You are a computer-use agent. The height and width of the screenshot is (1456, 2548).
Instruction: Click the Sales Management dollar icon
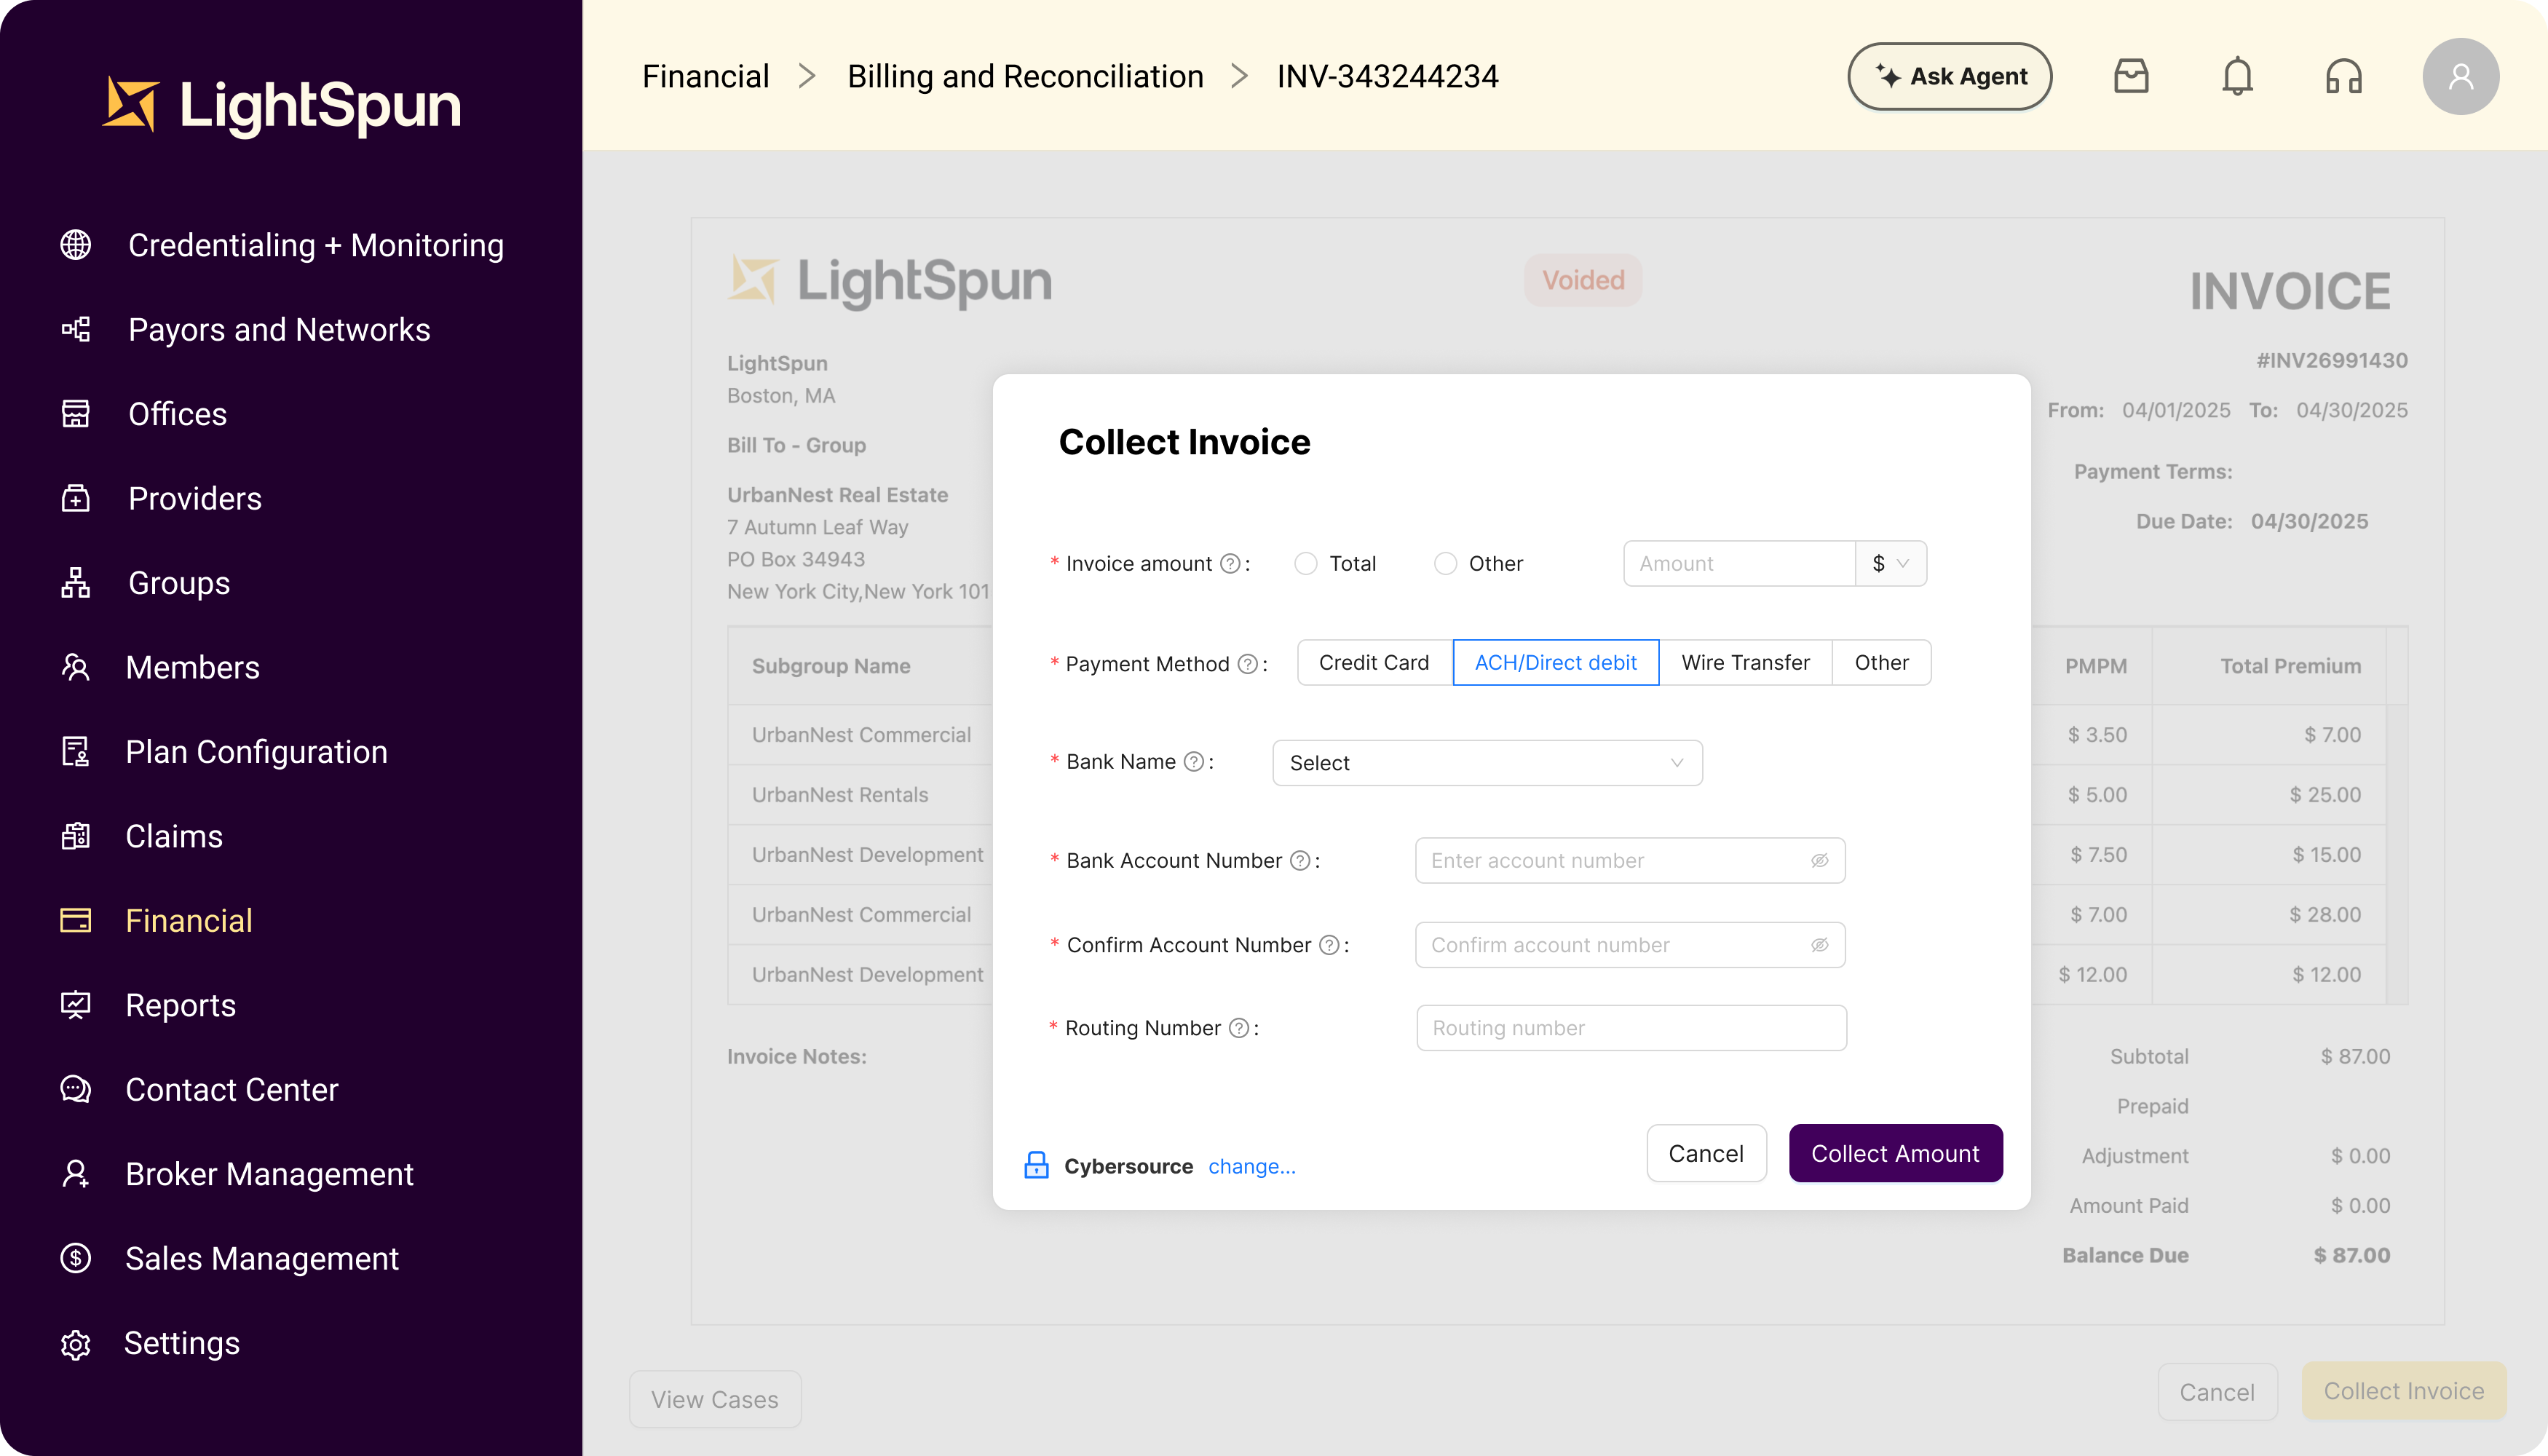[x=76, y=1258]
